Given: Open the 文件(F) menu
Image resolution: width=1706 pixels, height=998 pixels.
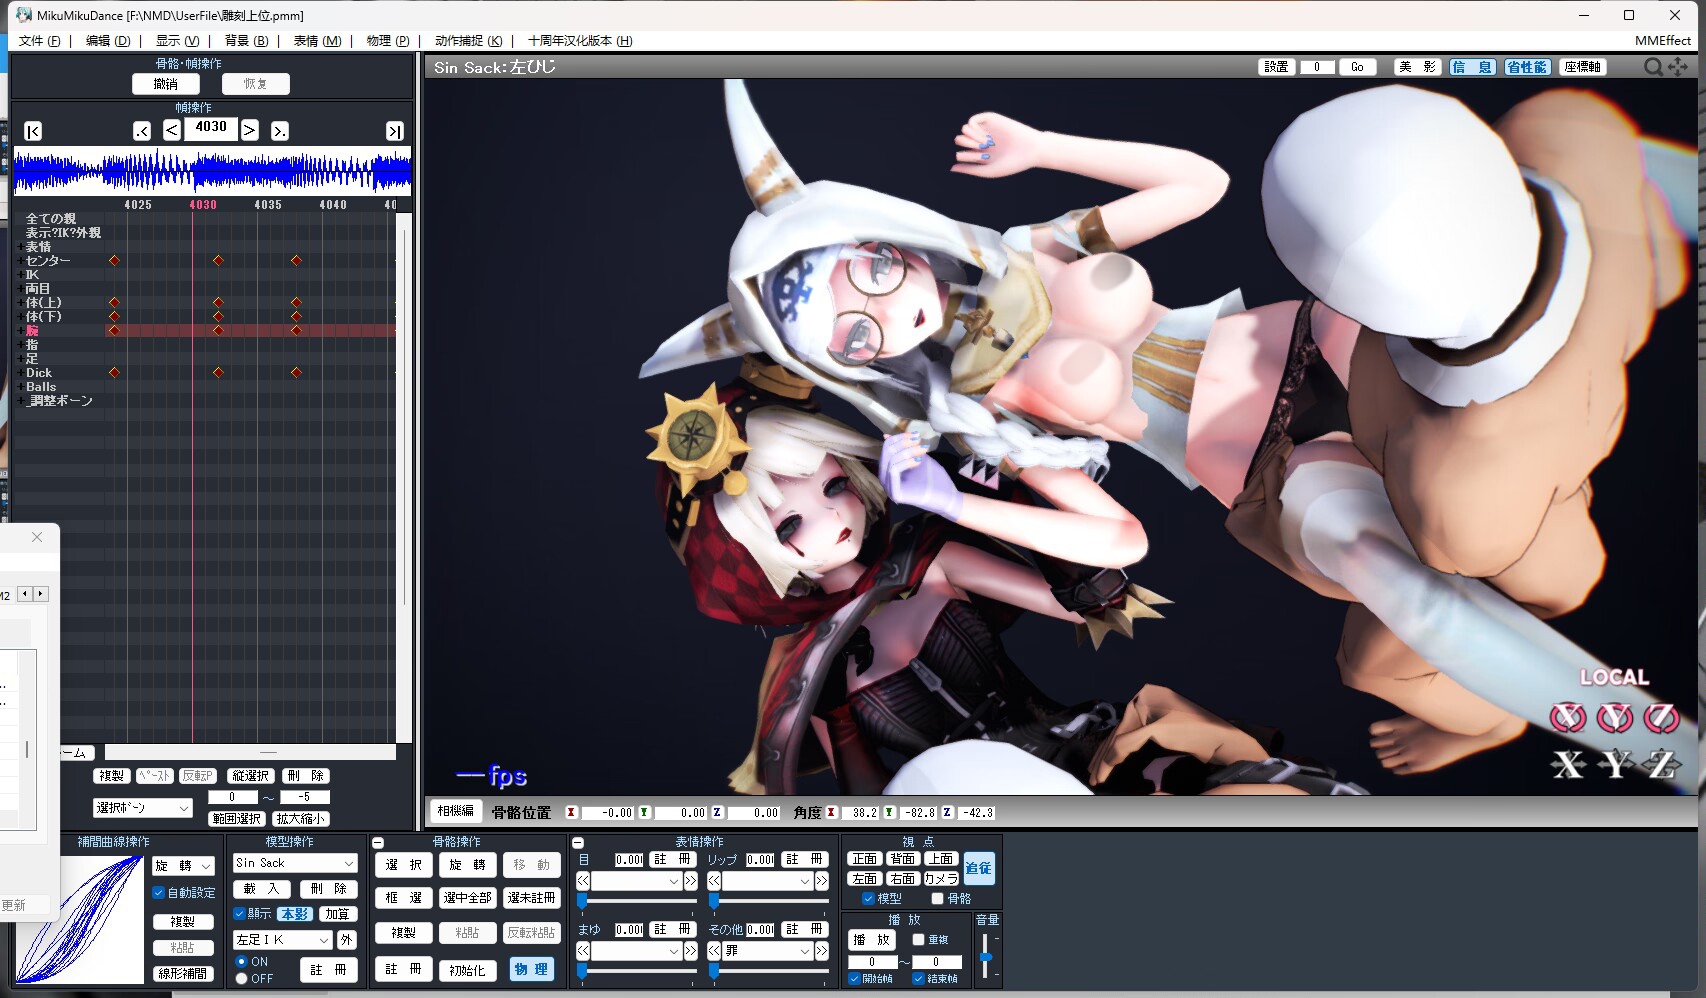Looking at the screenshot, I should coord(39,41).
